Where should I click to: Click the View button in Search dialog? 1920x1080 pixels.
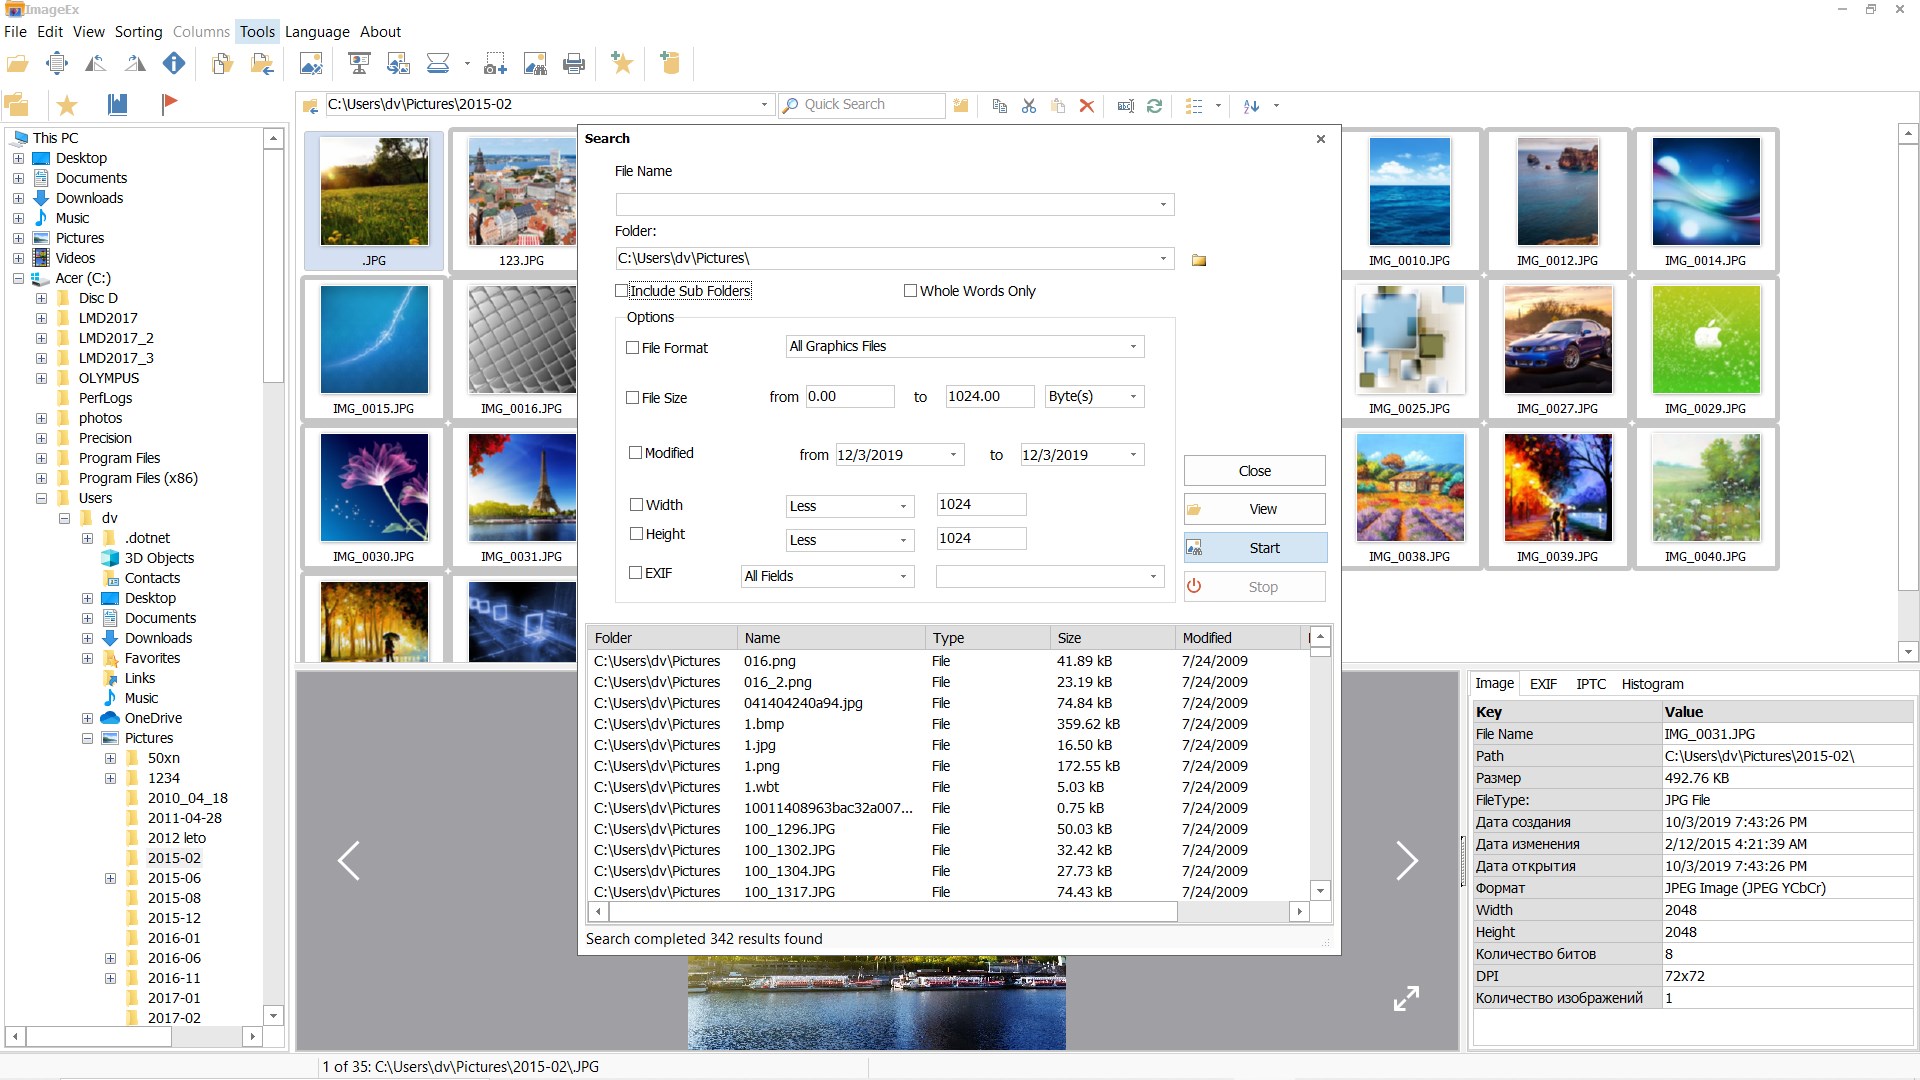tap(1255, 509)
